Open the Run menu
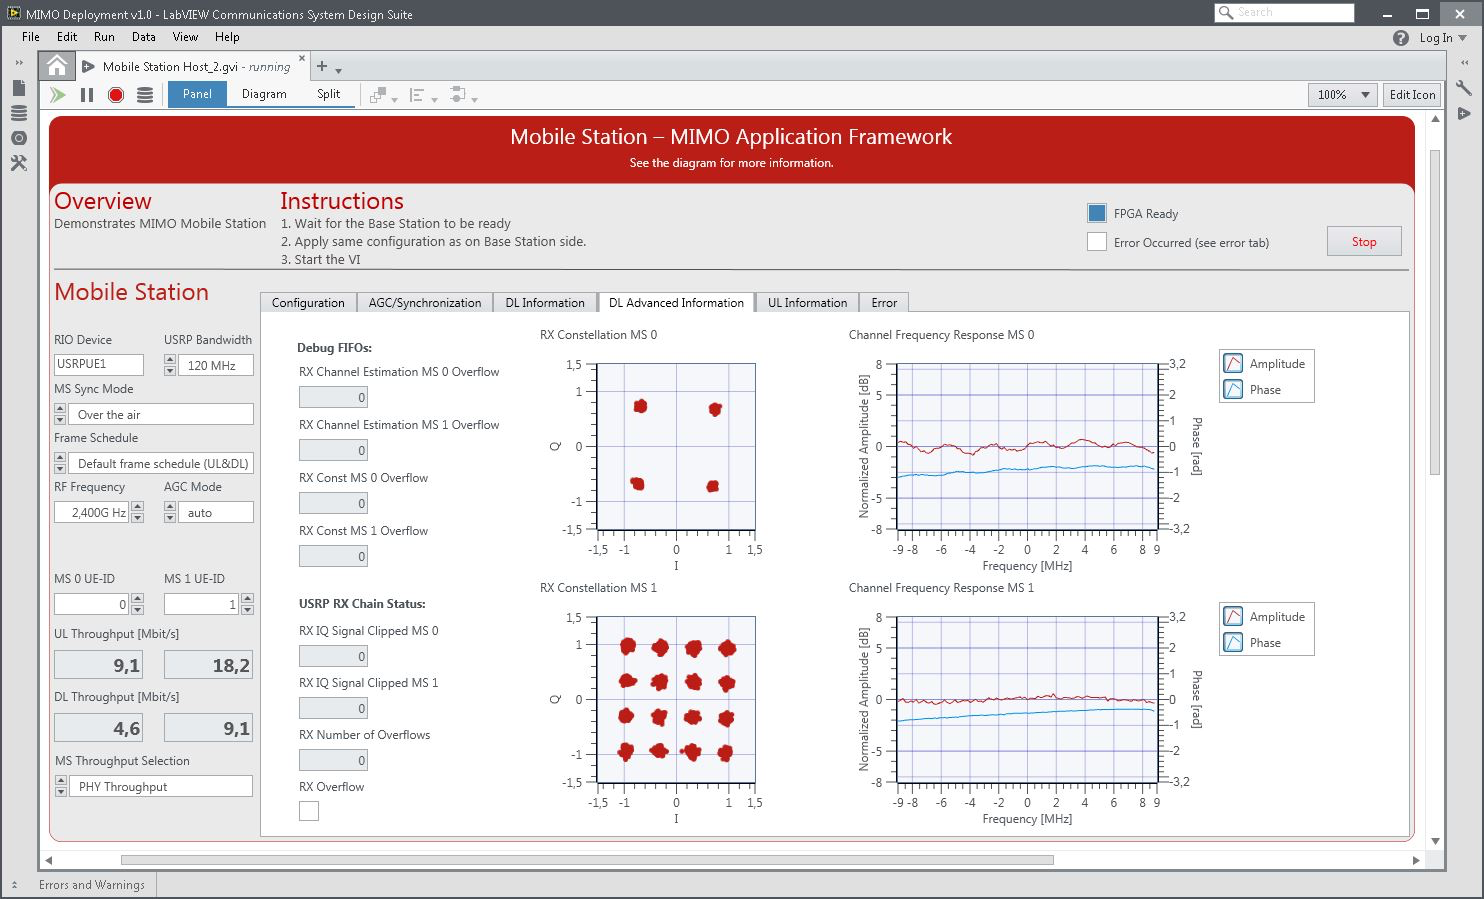 [104, 37]
